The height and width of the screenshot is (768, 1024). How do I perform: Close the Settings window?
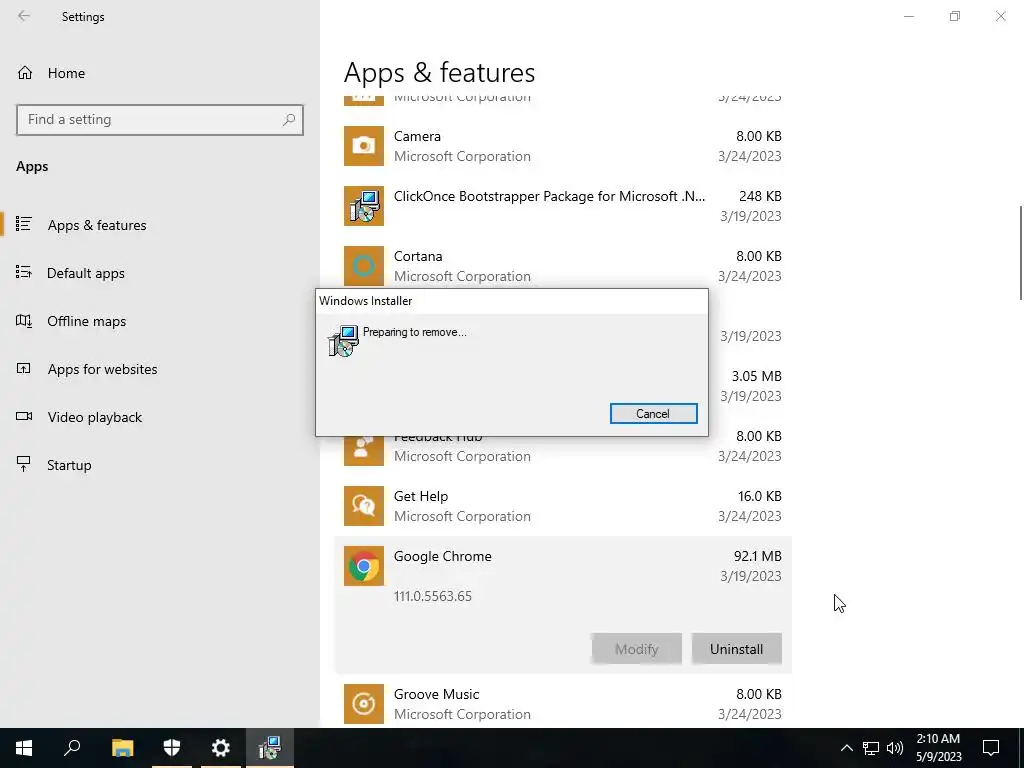click(1000, 16)
